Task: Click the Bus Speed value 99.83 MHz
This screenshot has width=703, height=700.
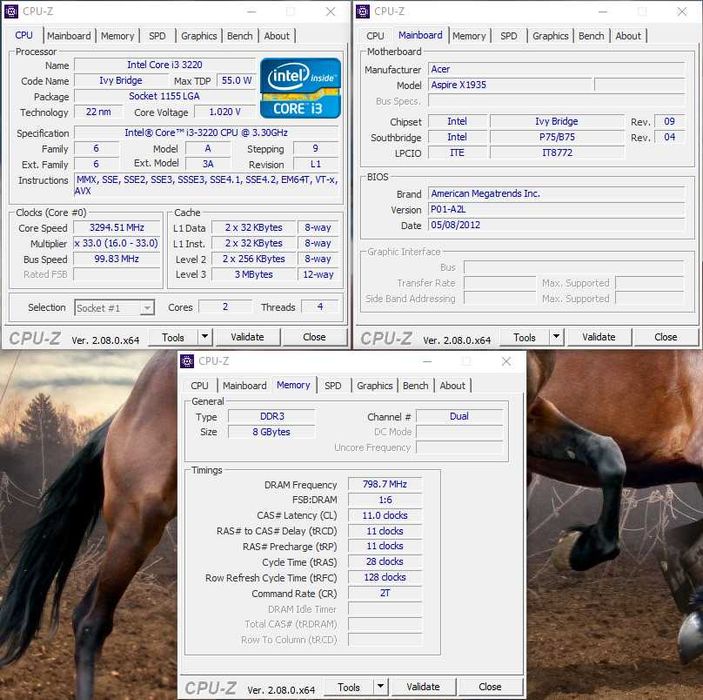Action: [x=117, y=259]
